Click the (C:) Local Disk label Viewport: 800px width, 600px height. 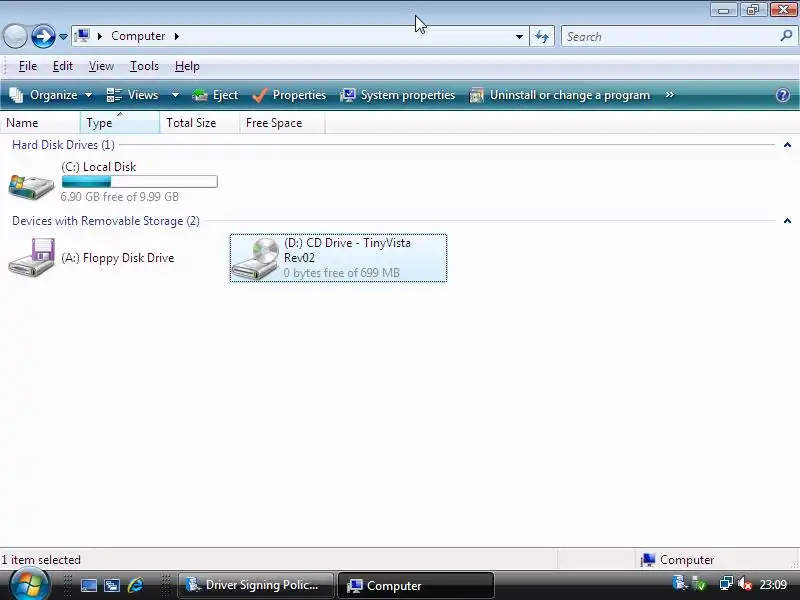tap(98, 167)
